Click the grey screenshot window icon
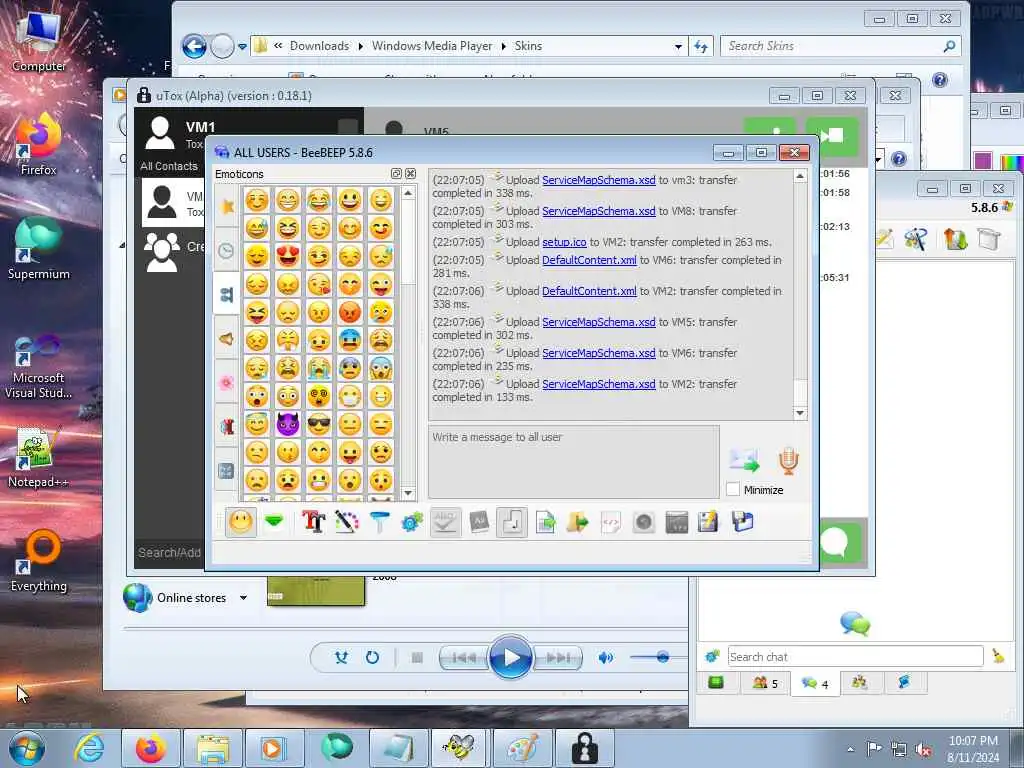Viewport: 1024px width, 768px height. click(x=677, y=522)
